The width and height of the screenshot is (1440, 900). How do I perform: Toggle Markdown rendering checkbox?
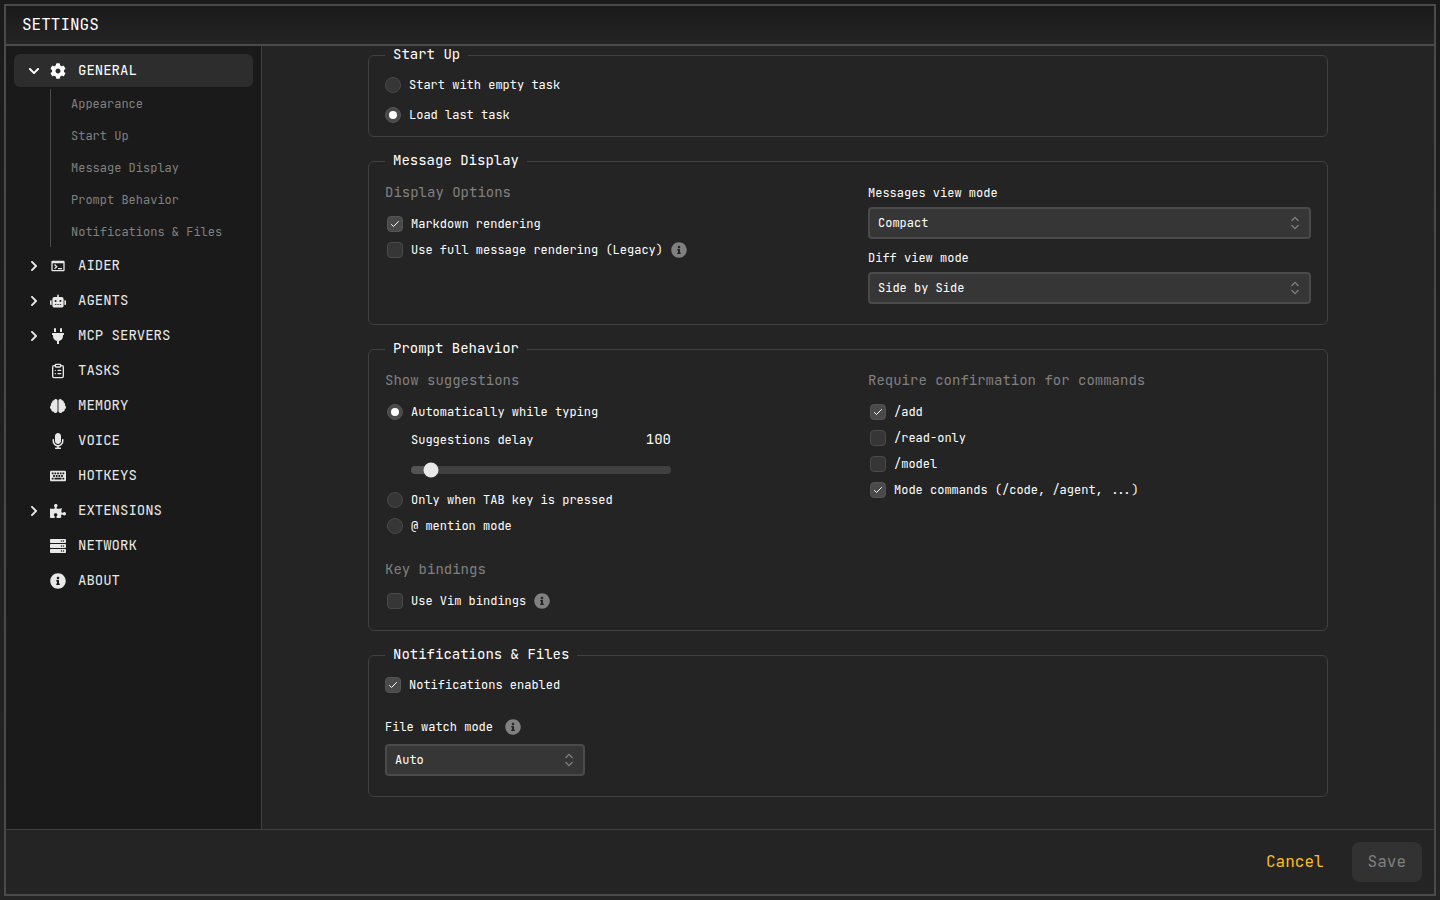tap(395, 224)
